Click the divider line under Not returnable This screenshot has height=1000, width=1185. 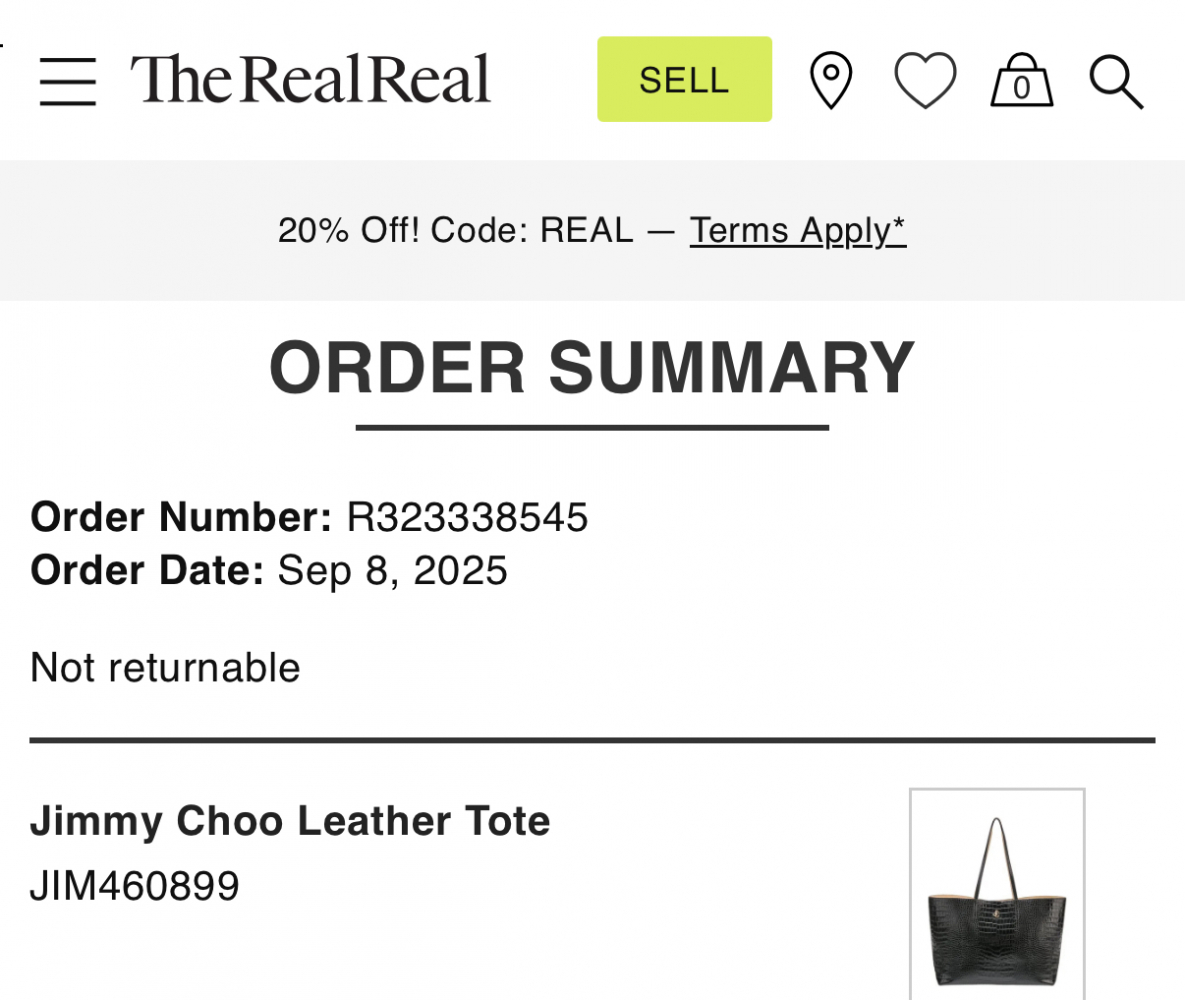click(592, 740)
